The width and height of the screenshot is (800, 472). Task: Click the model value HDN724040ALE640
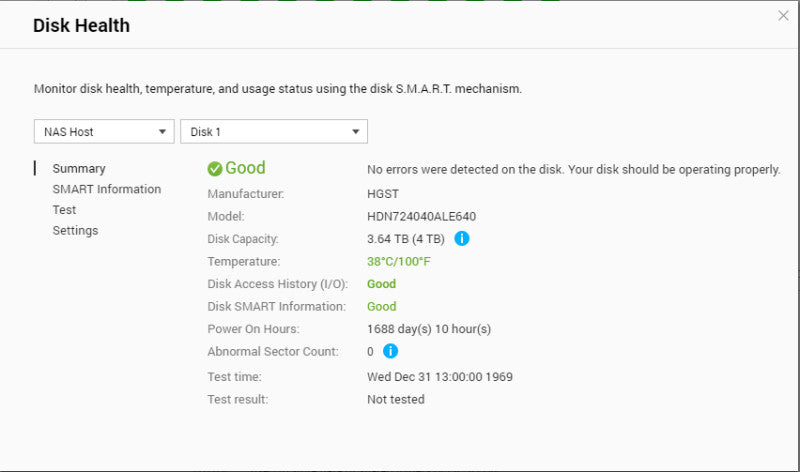point(421,216)
